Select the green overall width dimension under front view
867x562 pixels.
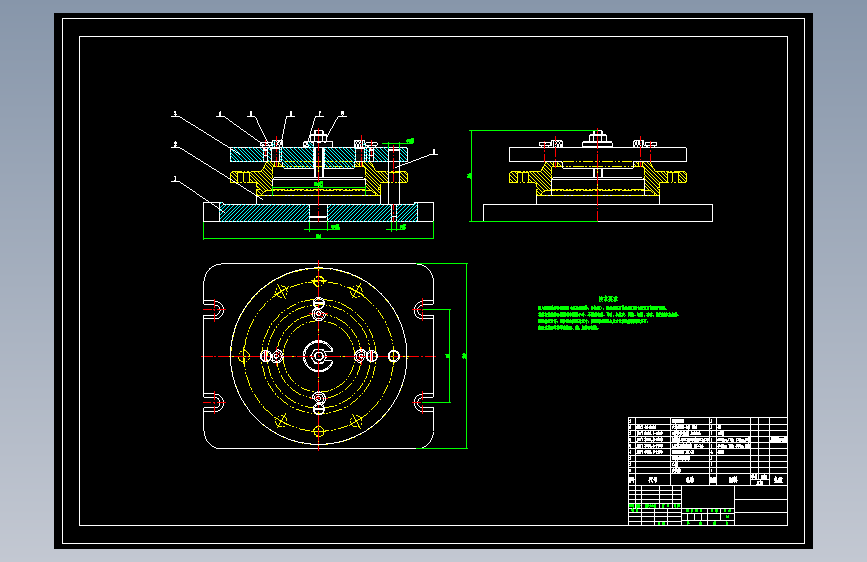click(x=318, y=238)
